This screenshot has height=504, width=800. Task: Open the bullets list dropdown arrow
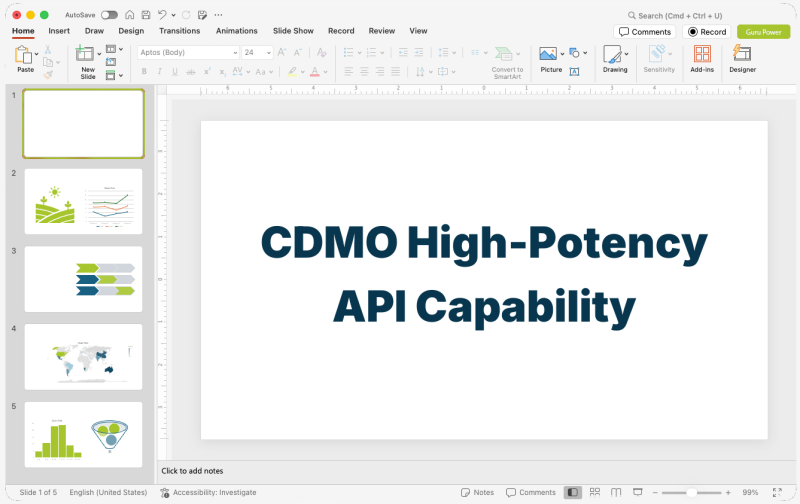point(359,53)
